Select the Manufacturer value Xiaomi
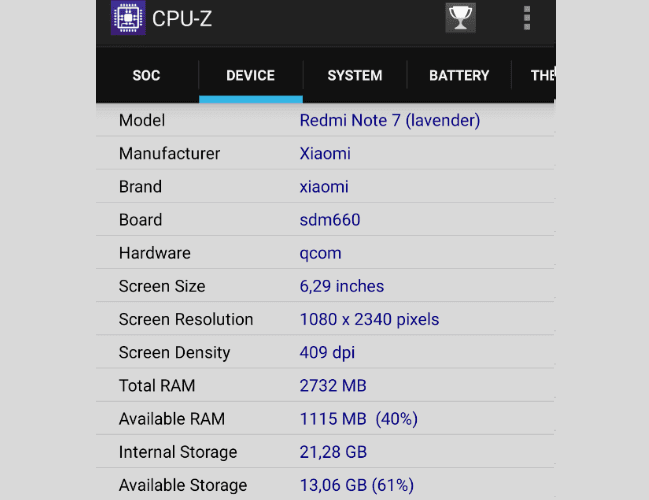 coord(325,154)
